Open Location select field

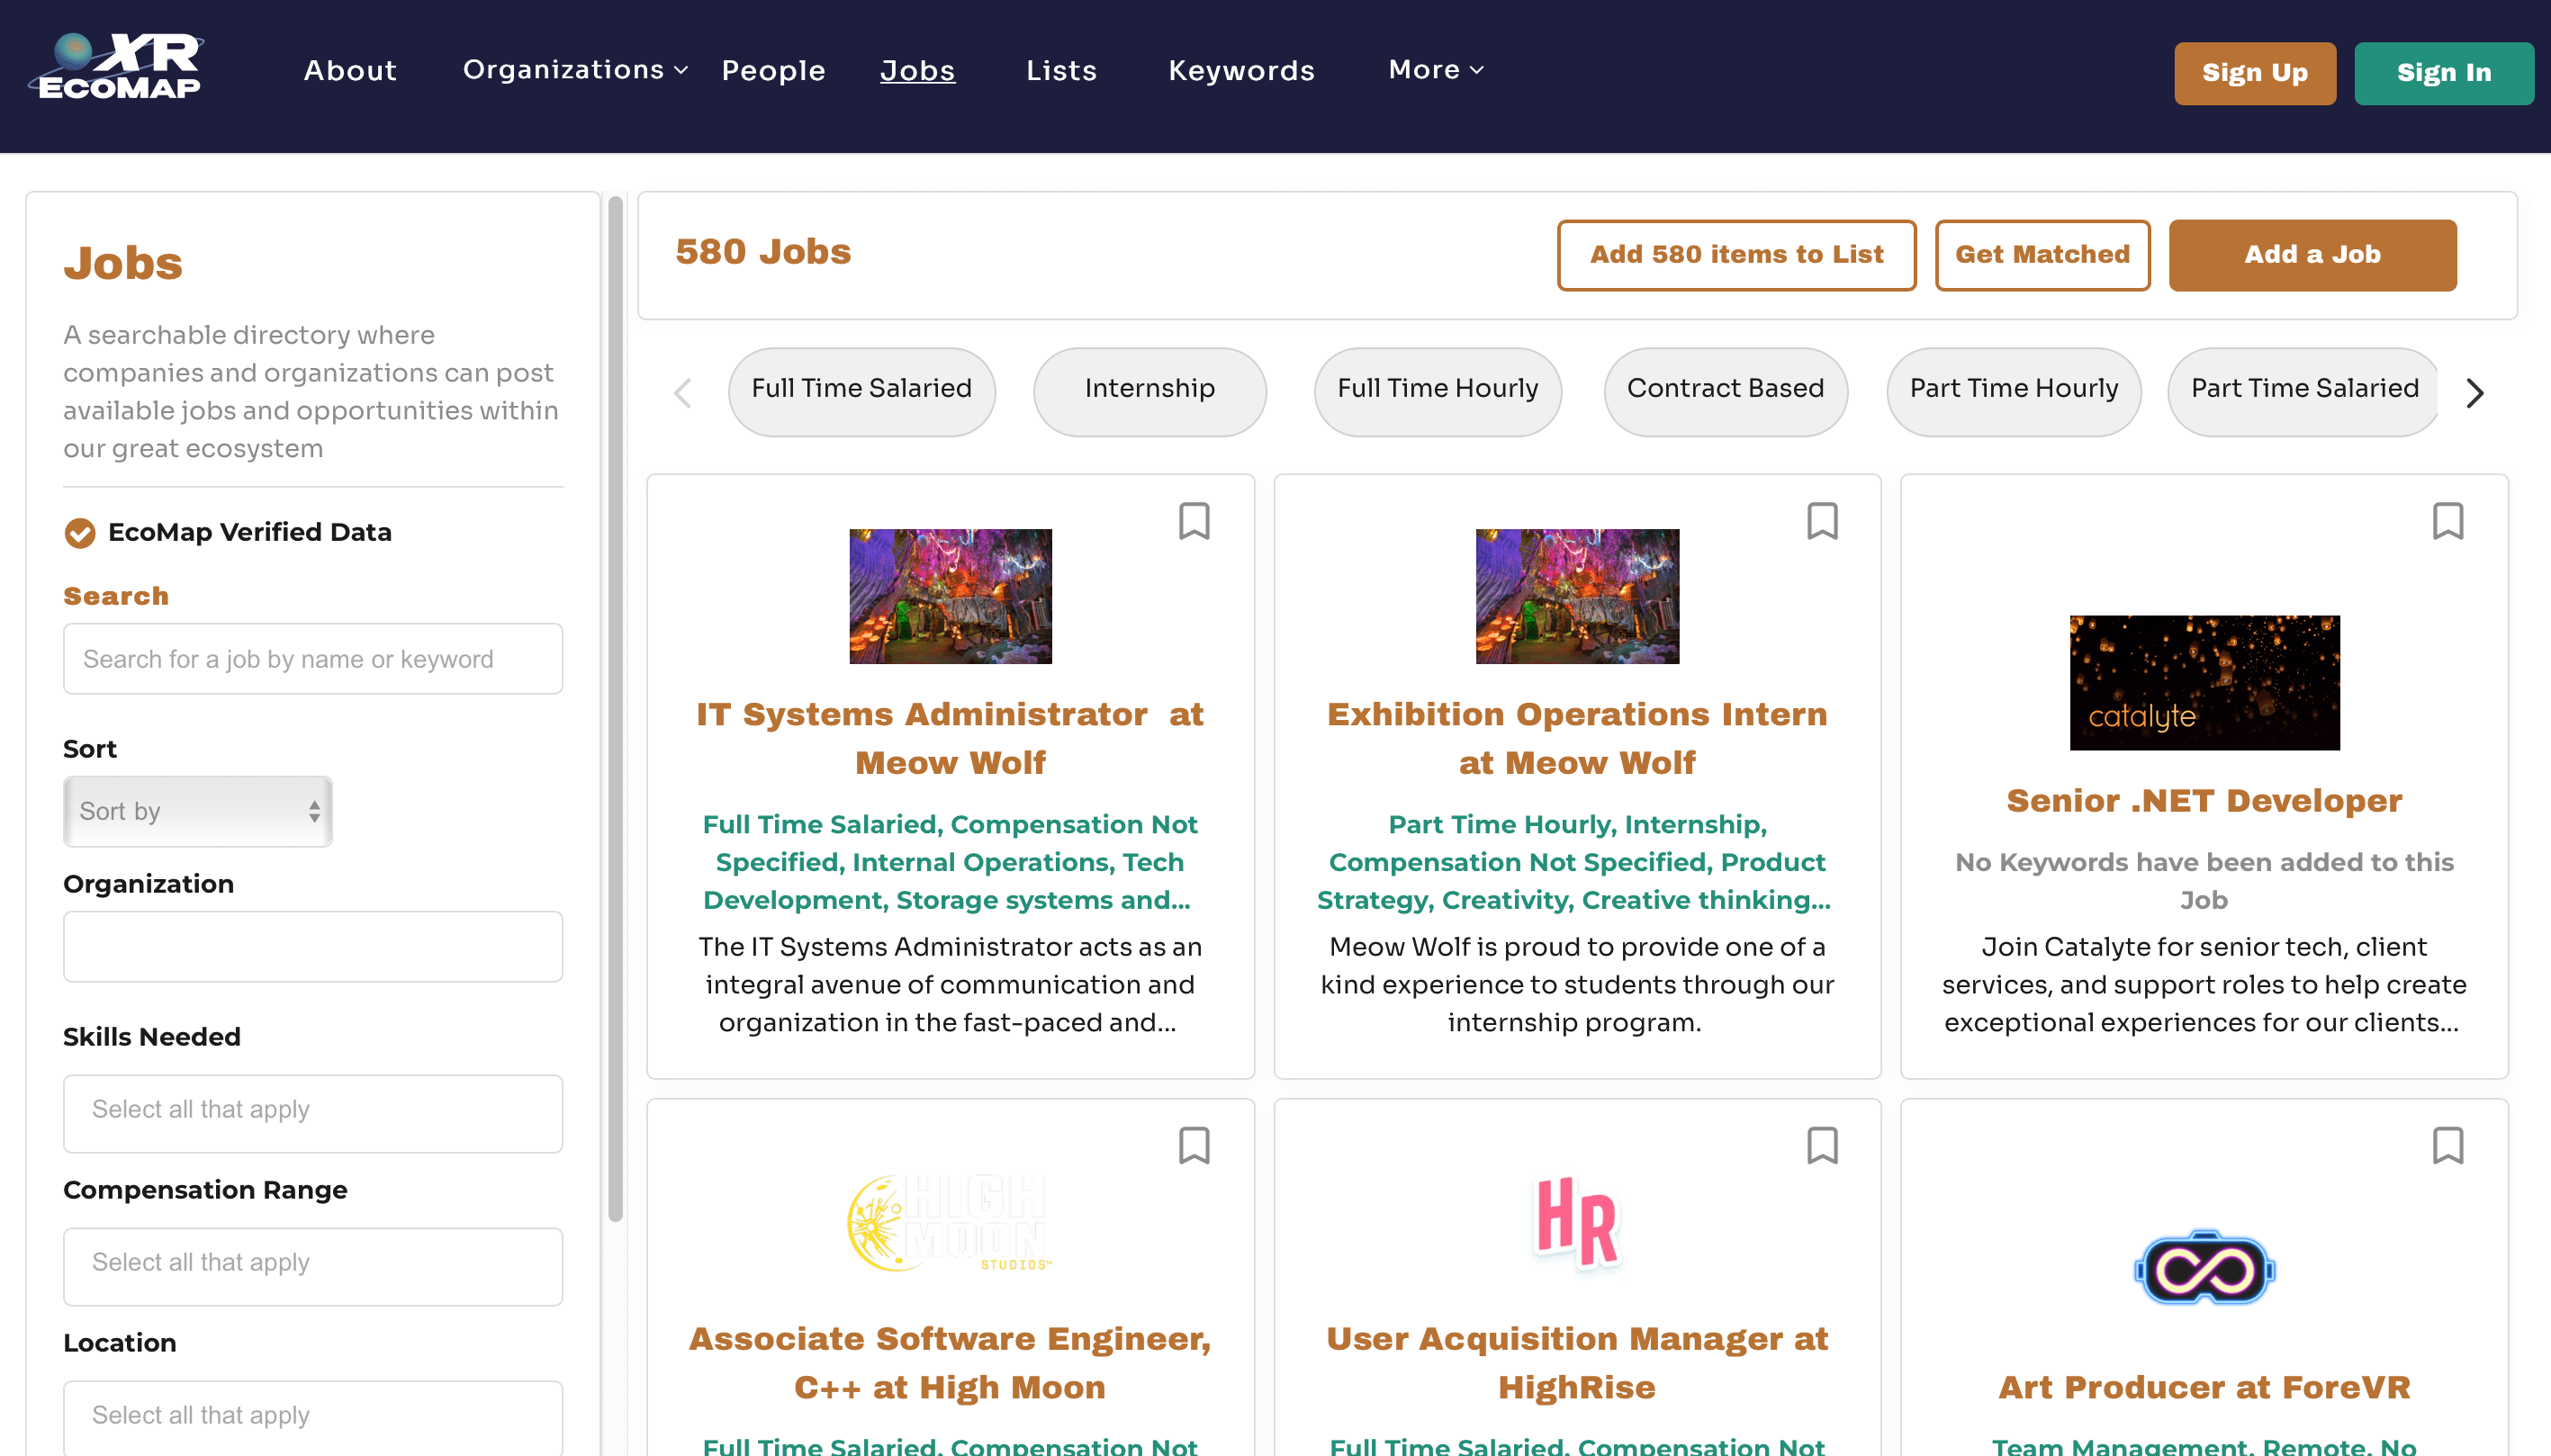pos(313,1417)
